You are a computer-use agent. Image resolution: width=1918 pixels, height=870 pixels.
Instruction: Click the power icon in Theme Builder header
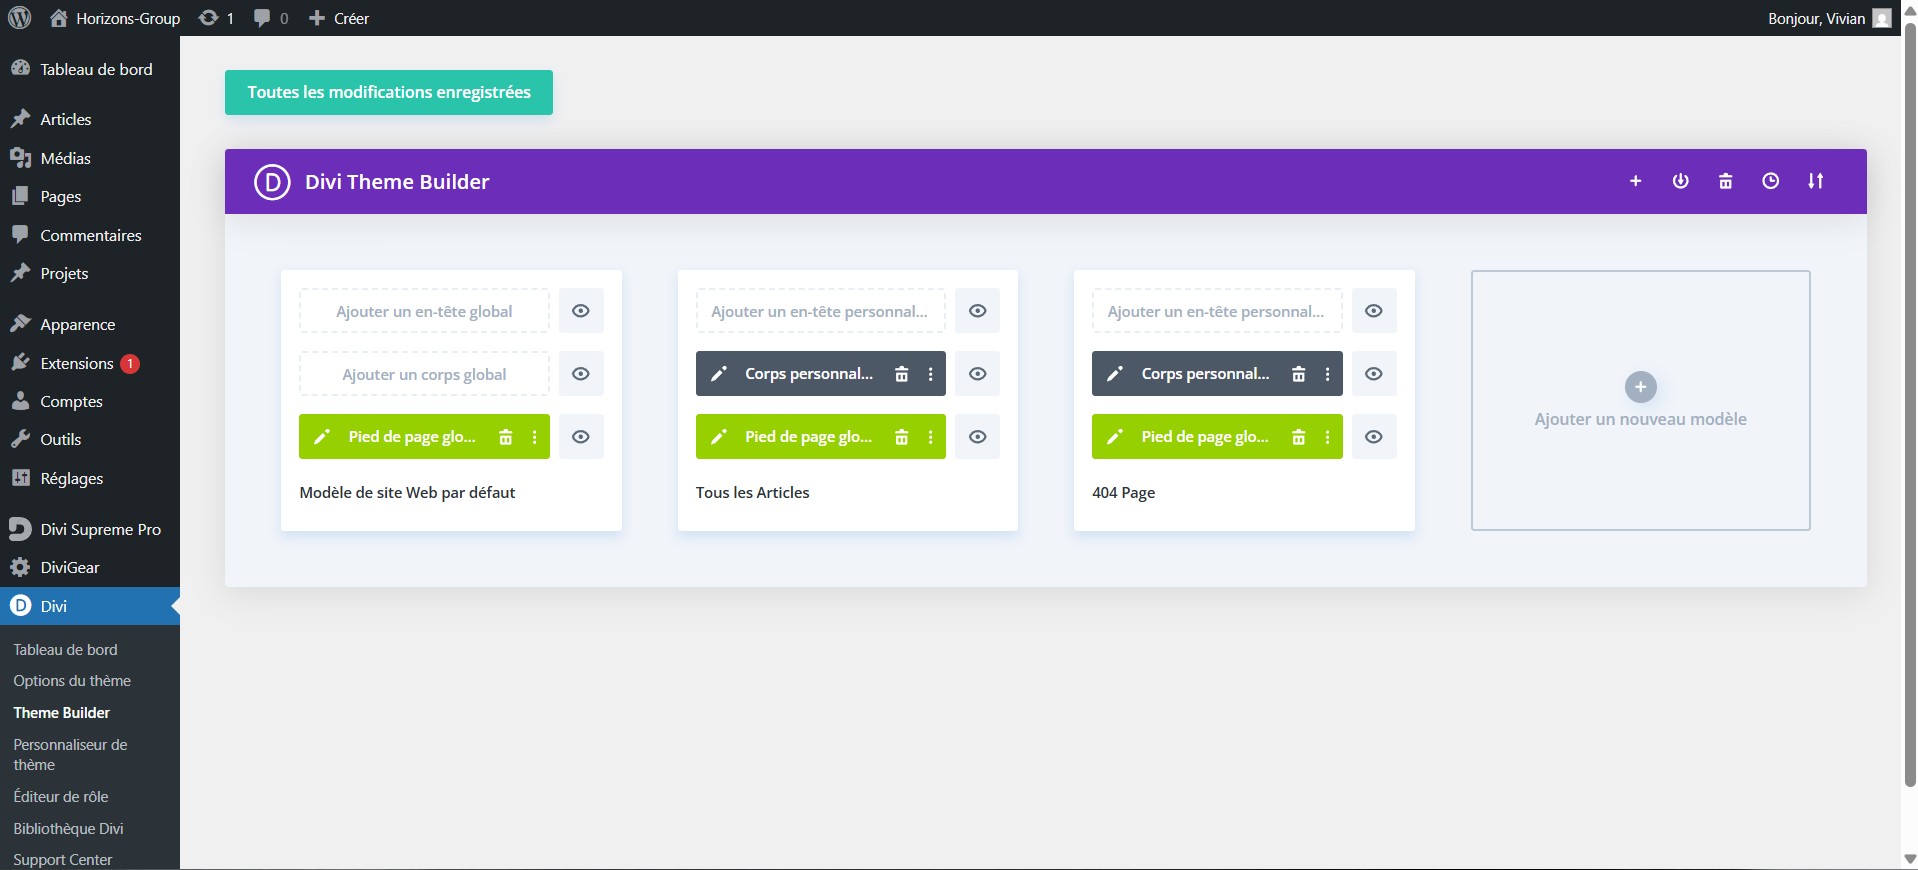[1680, 181]
